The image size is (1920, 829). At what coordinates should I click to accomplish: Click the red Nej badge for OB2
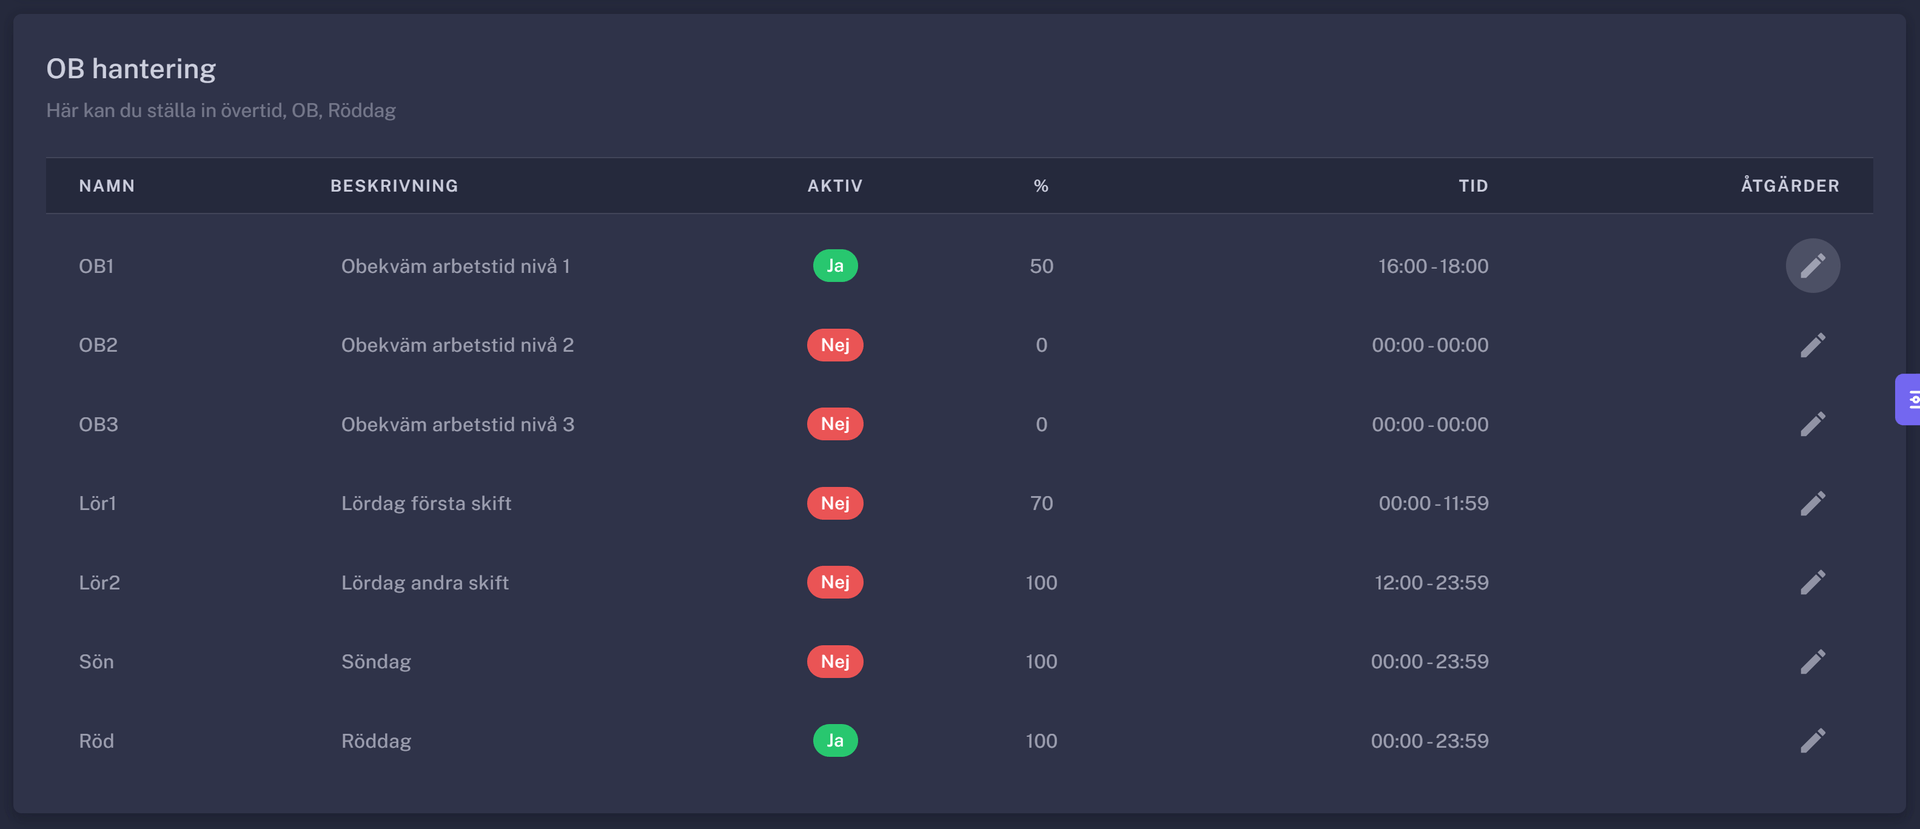[x=834, y=345]
